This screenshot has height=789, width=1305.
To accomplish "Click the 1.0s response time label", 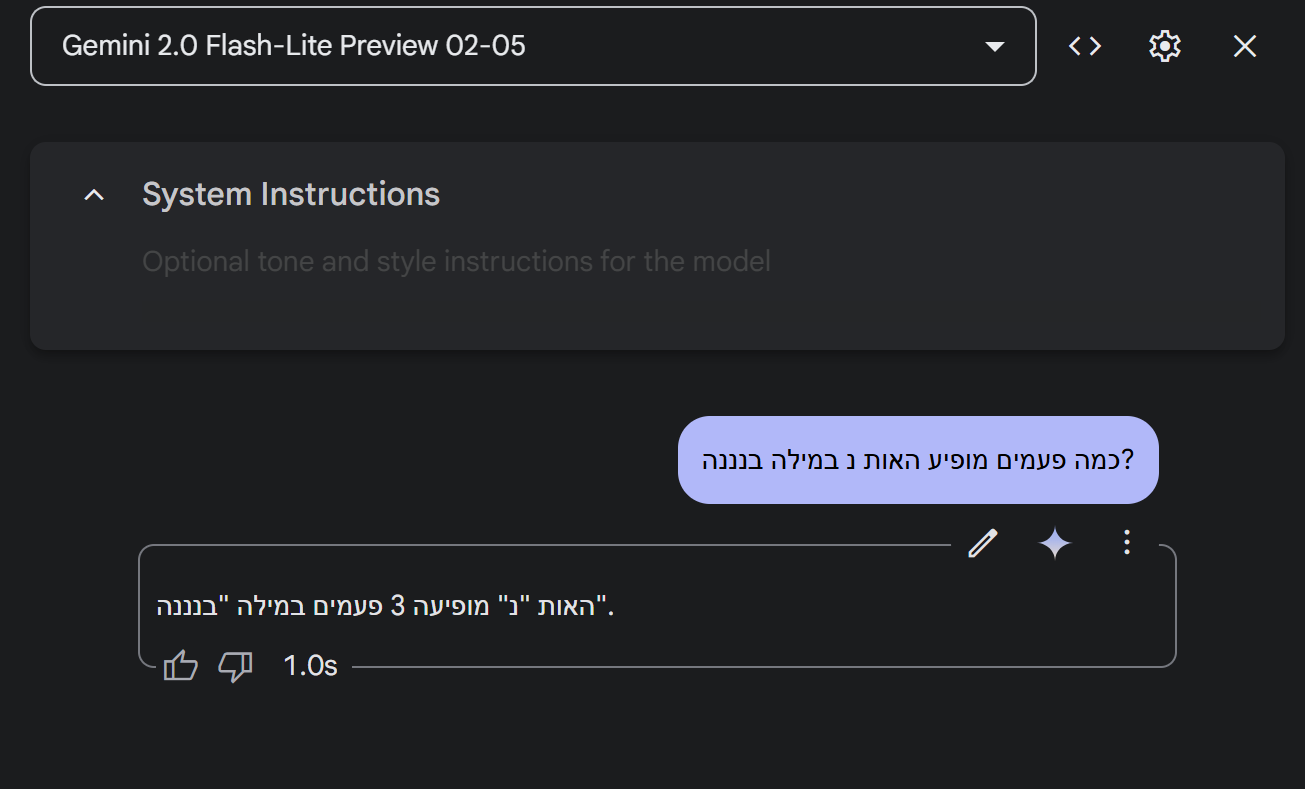I will pyautogui.click(x=310, y=666).
